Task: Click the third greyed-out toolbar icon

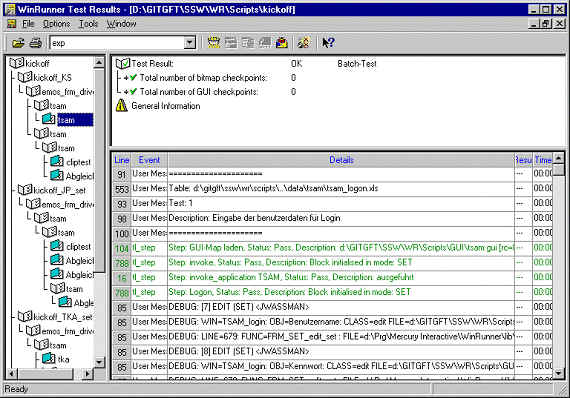Action: 265,43
